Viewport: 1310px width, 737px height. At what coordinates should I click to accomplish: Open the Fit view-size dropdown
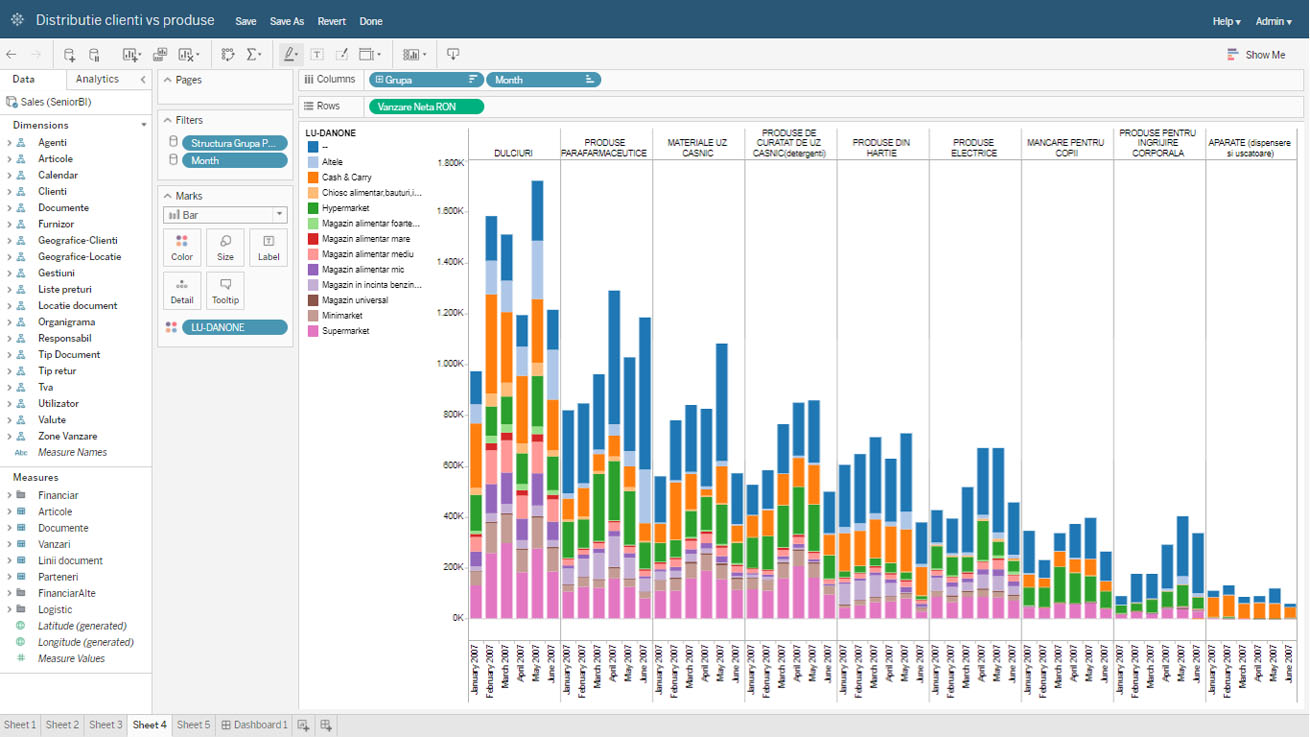[369, 55]
